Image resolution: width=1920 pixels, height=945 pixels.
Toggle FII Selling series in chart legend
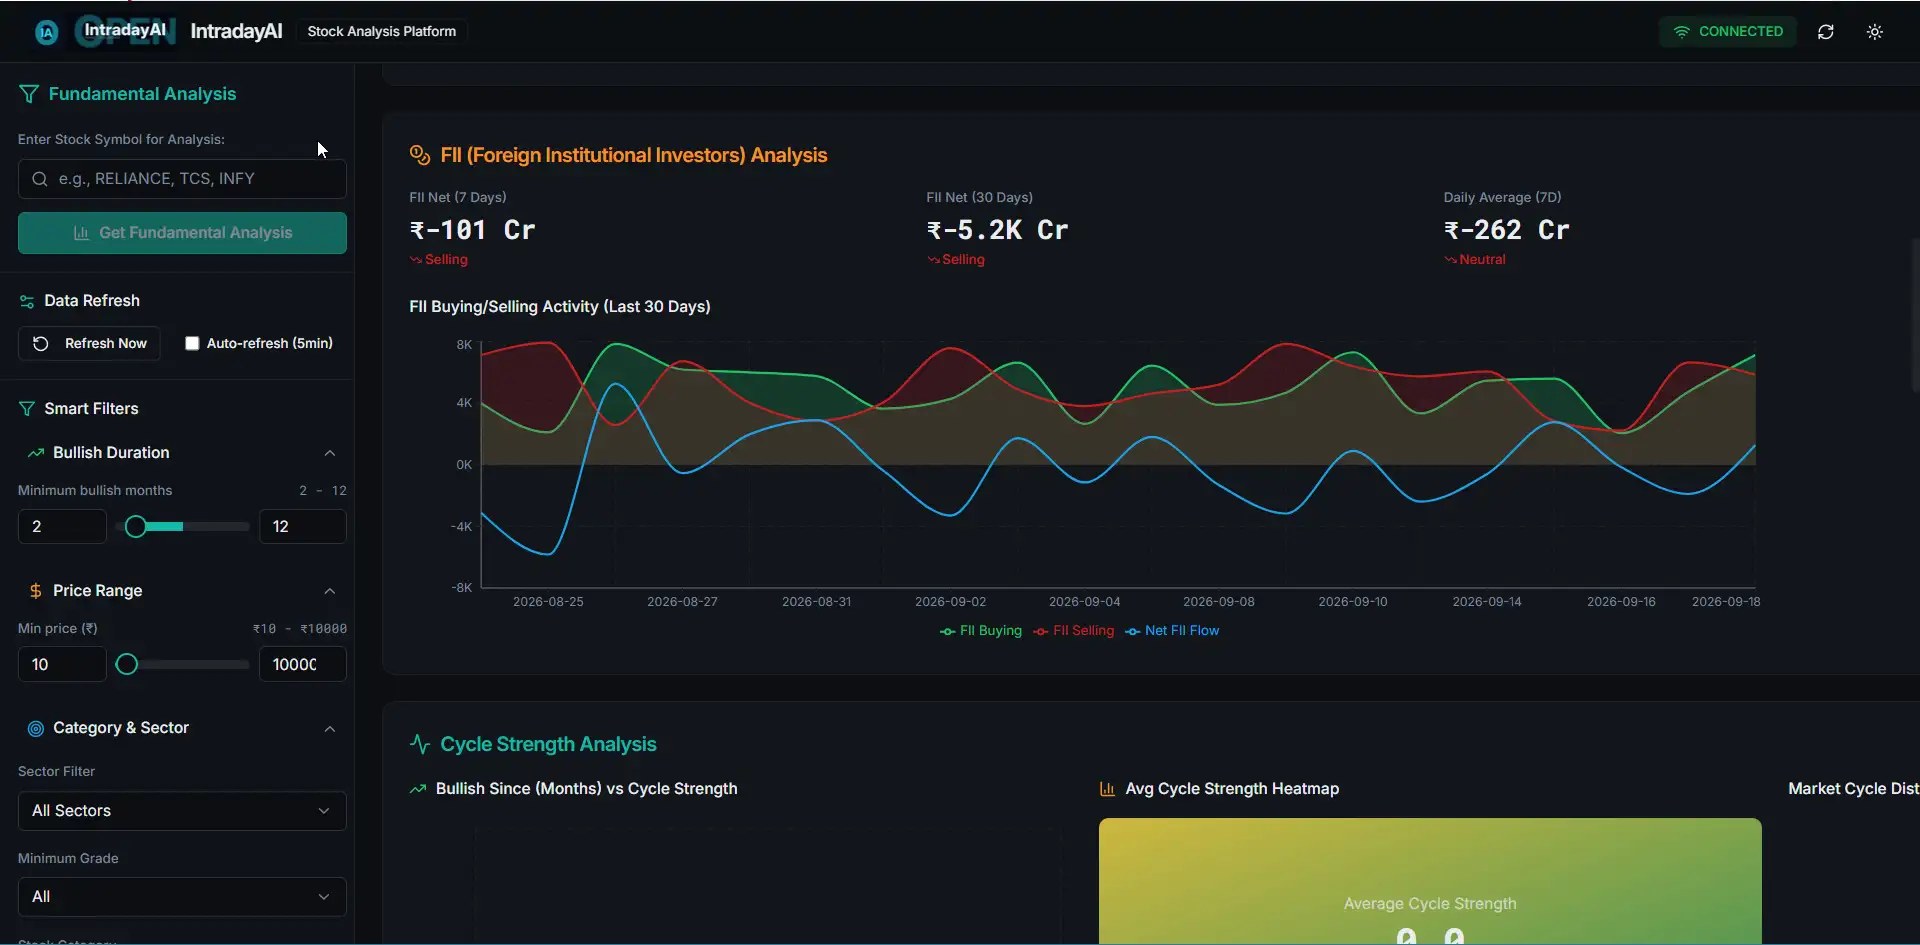point(1074,631)
